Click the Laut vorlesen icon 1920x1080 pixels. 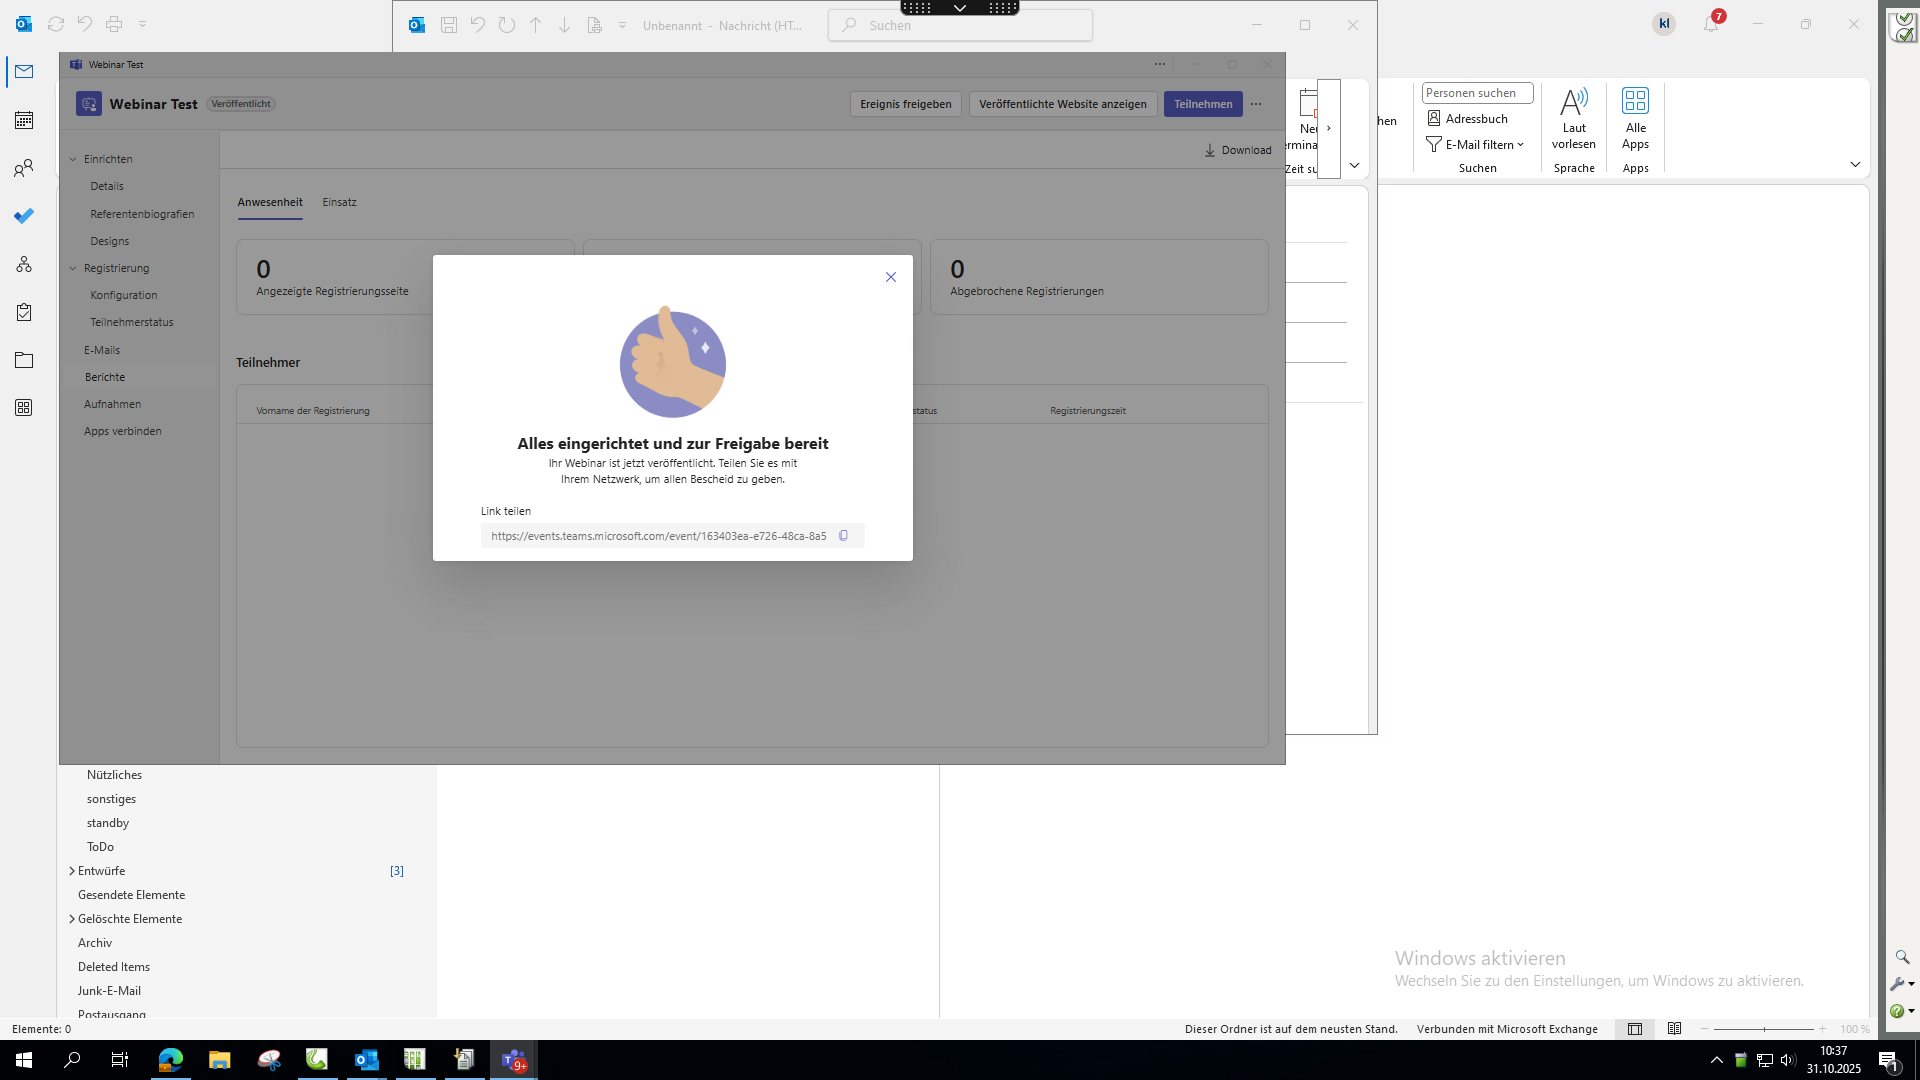click(1573, 103)
